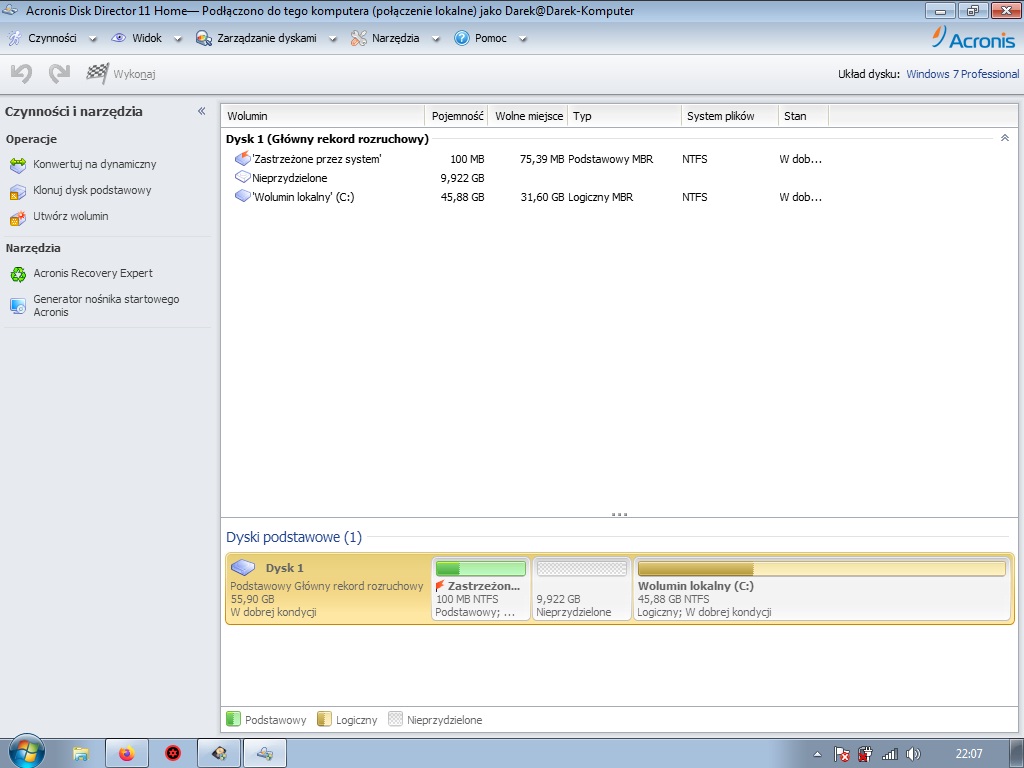
Task: Click Klonuj dysk podstawowy operation
Action: (92, 190)
